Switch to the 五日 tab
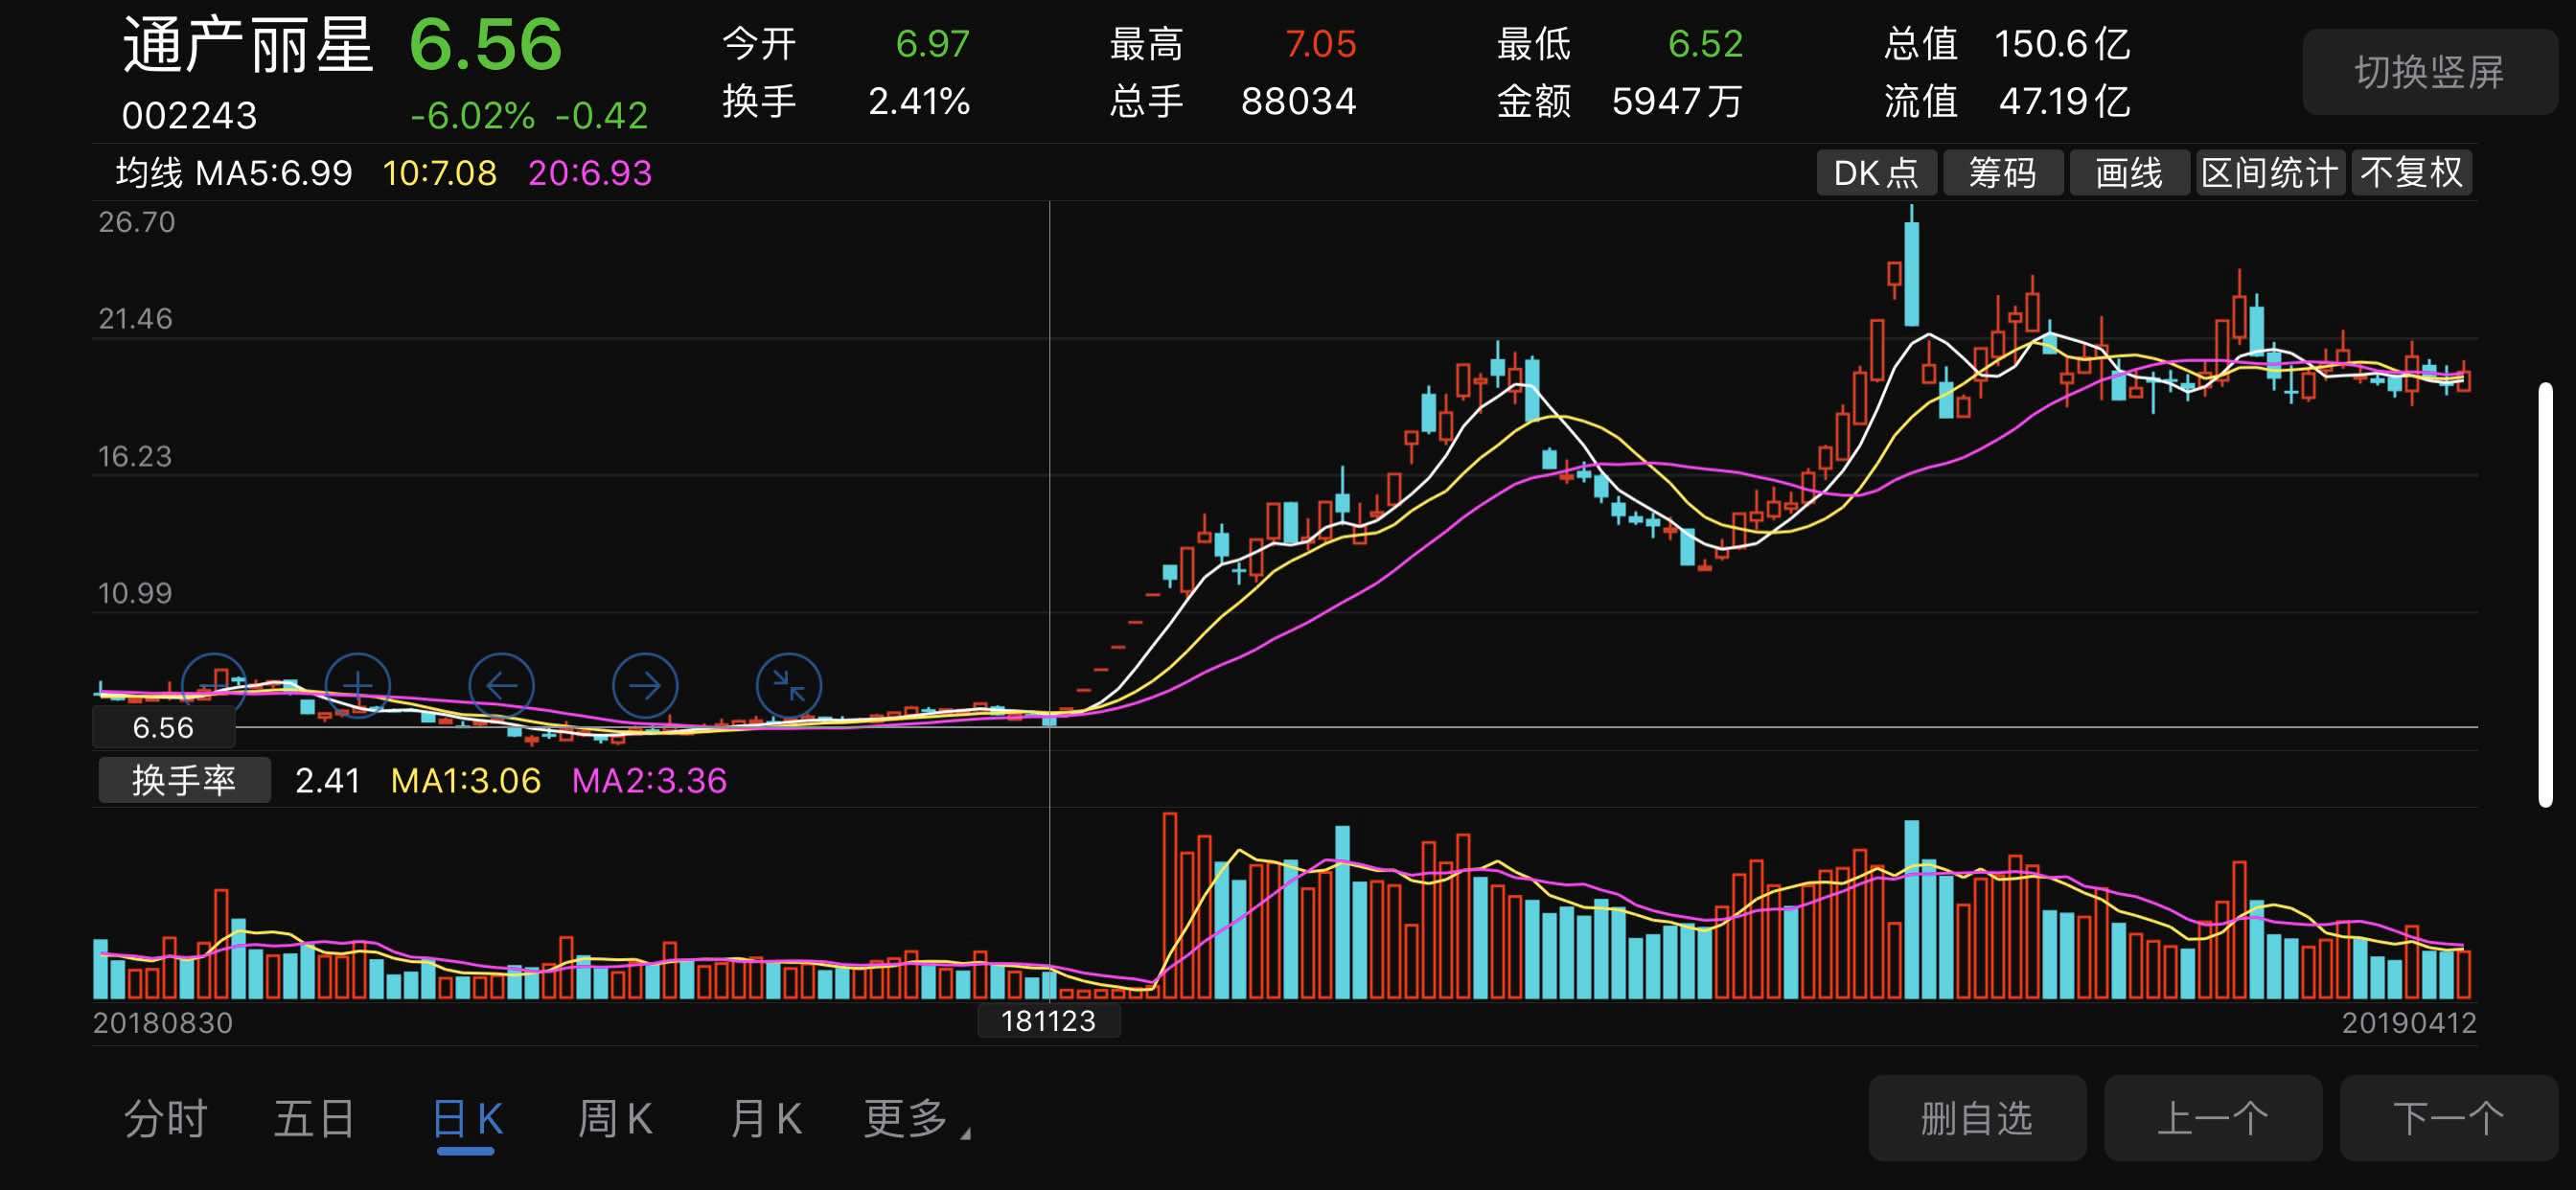This screenshot has height=1190, width=2576. click(x=315, y=1118)
